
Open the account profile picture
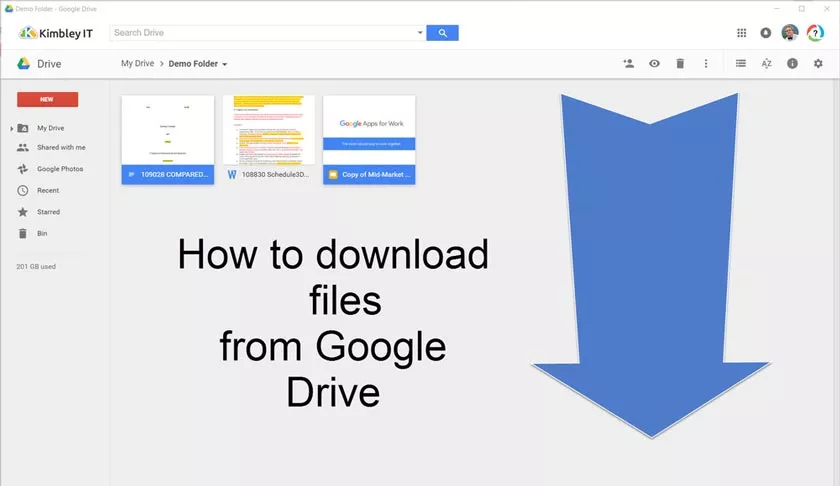click(790, 33)
